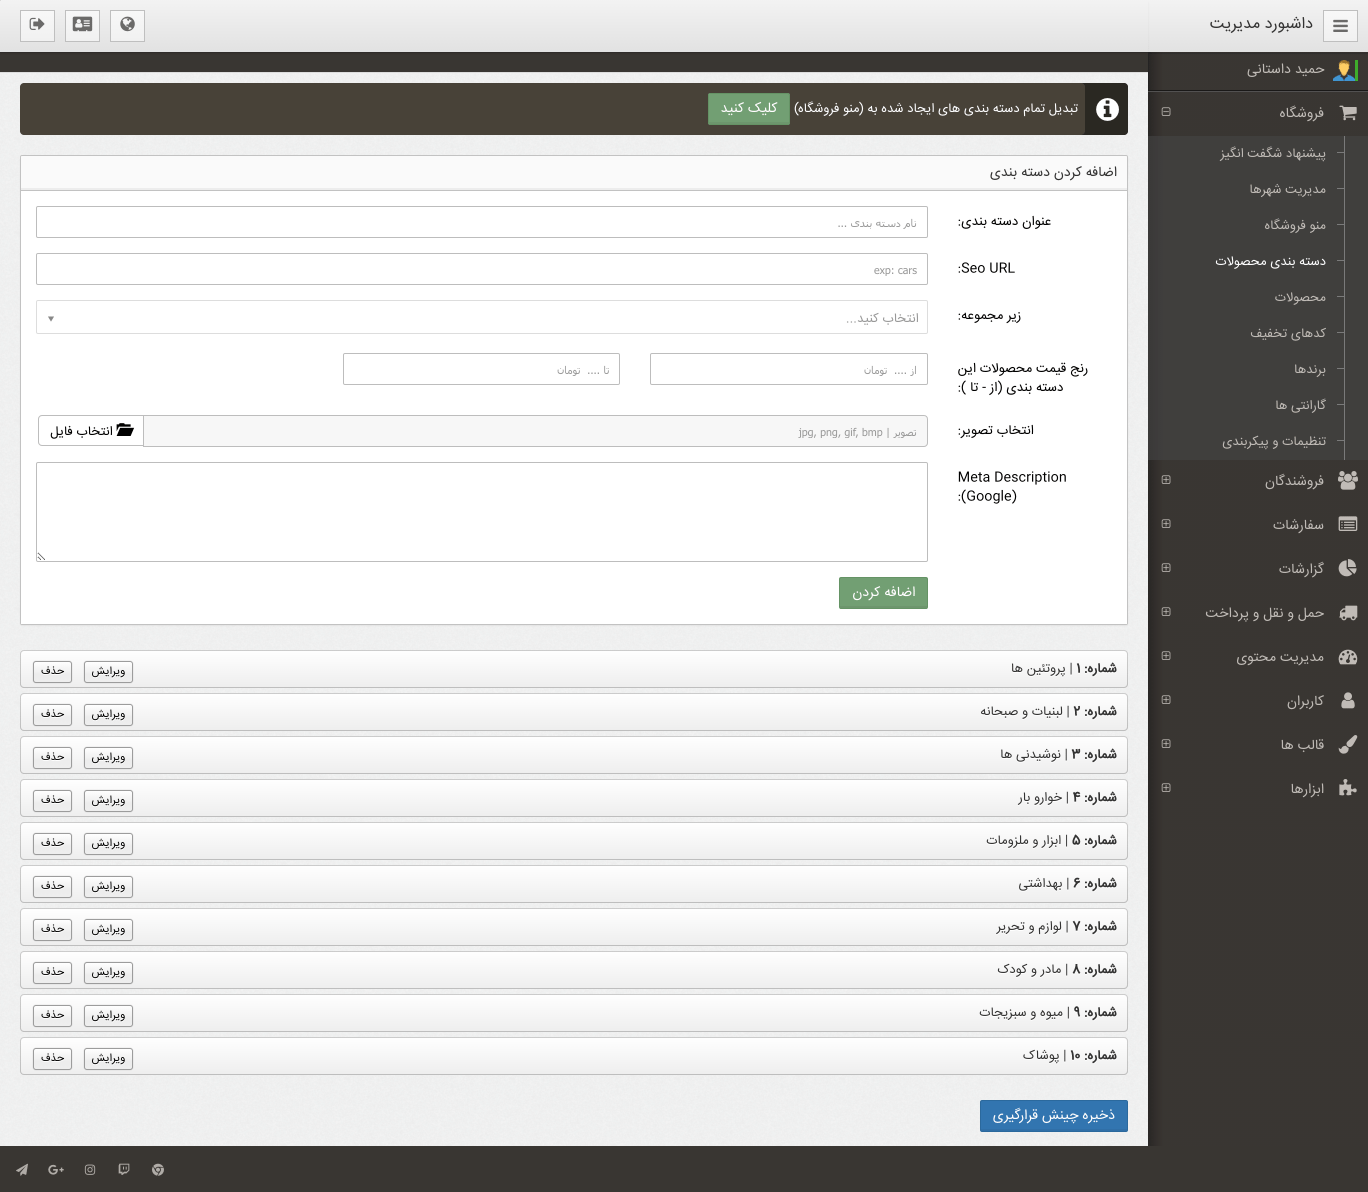Viewport: 1368px width, 1192px height.
Task: Expand the فروشندگان sidebar section
Action: click(1166, 480)
